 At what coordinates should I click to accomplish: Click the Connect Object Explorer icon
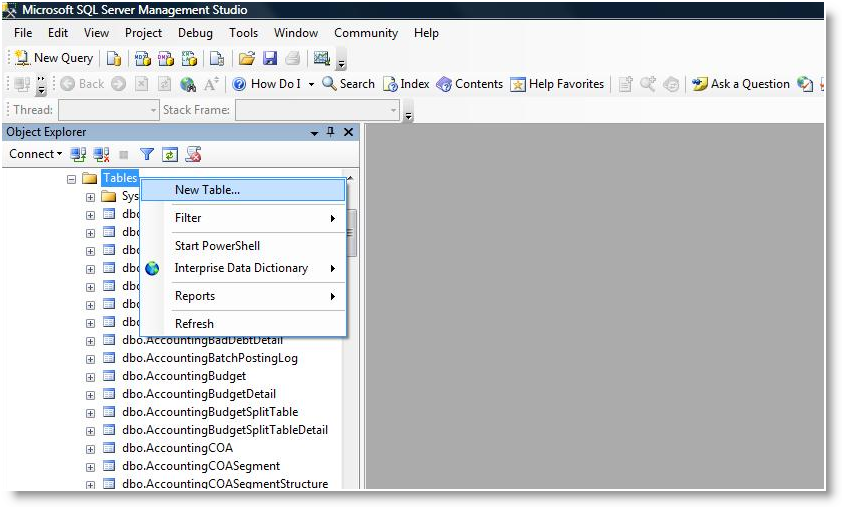pyautogui.click(x=78, y=154)
